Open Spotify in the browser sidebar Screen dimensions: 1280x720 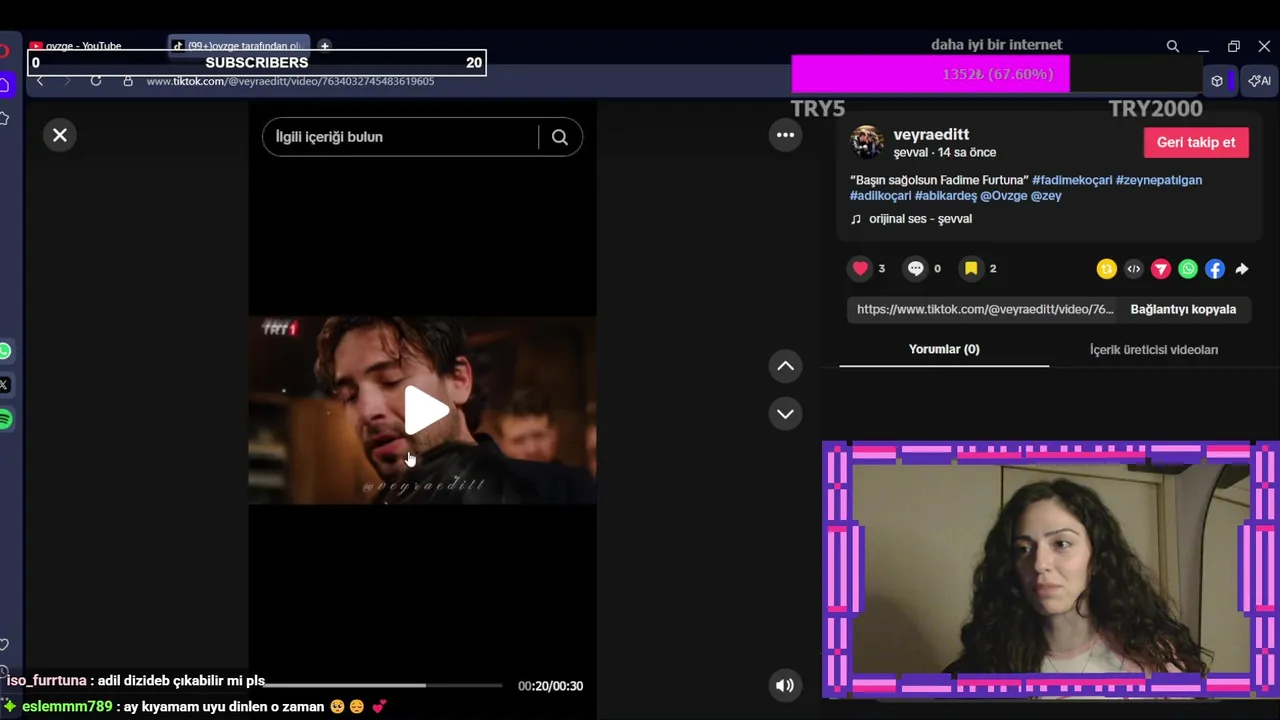pyautogui.click(x=5, y=420)
